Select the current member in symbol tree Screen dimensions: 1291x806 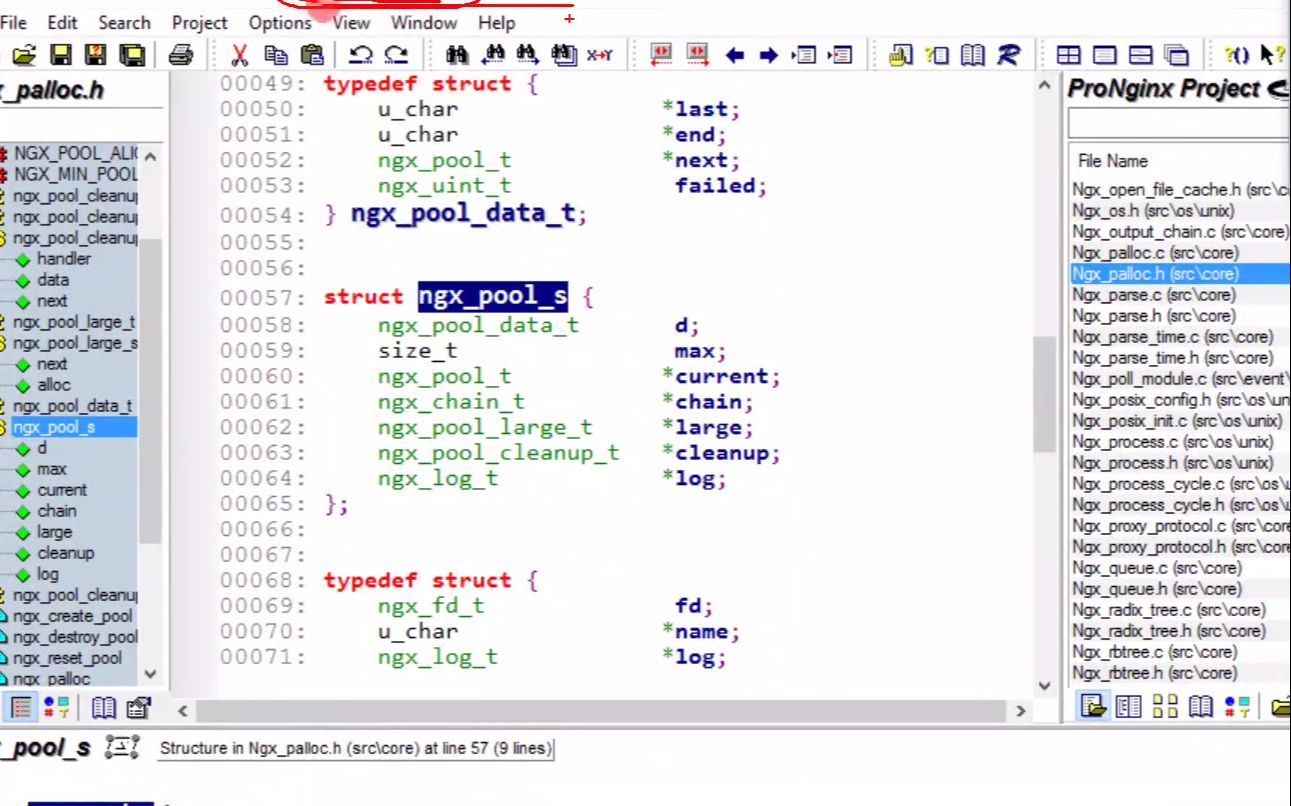point(62,490)
